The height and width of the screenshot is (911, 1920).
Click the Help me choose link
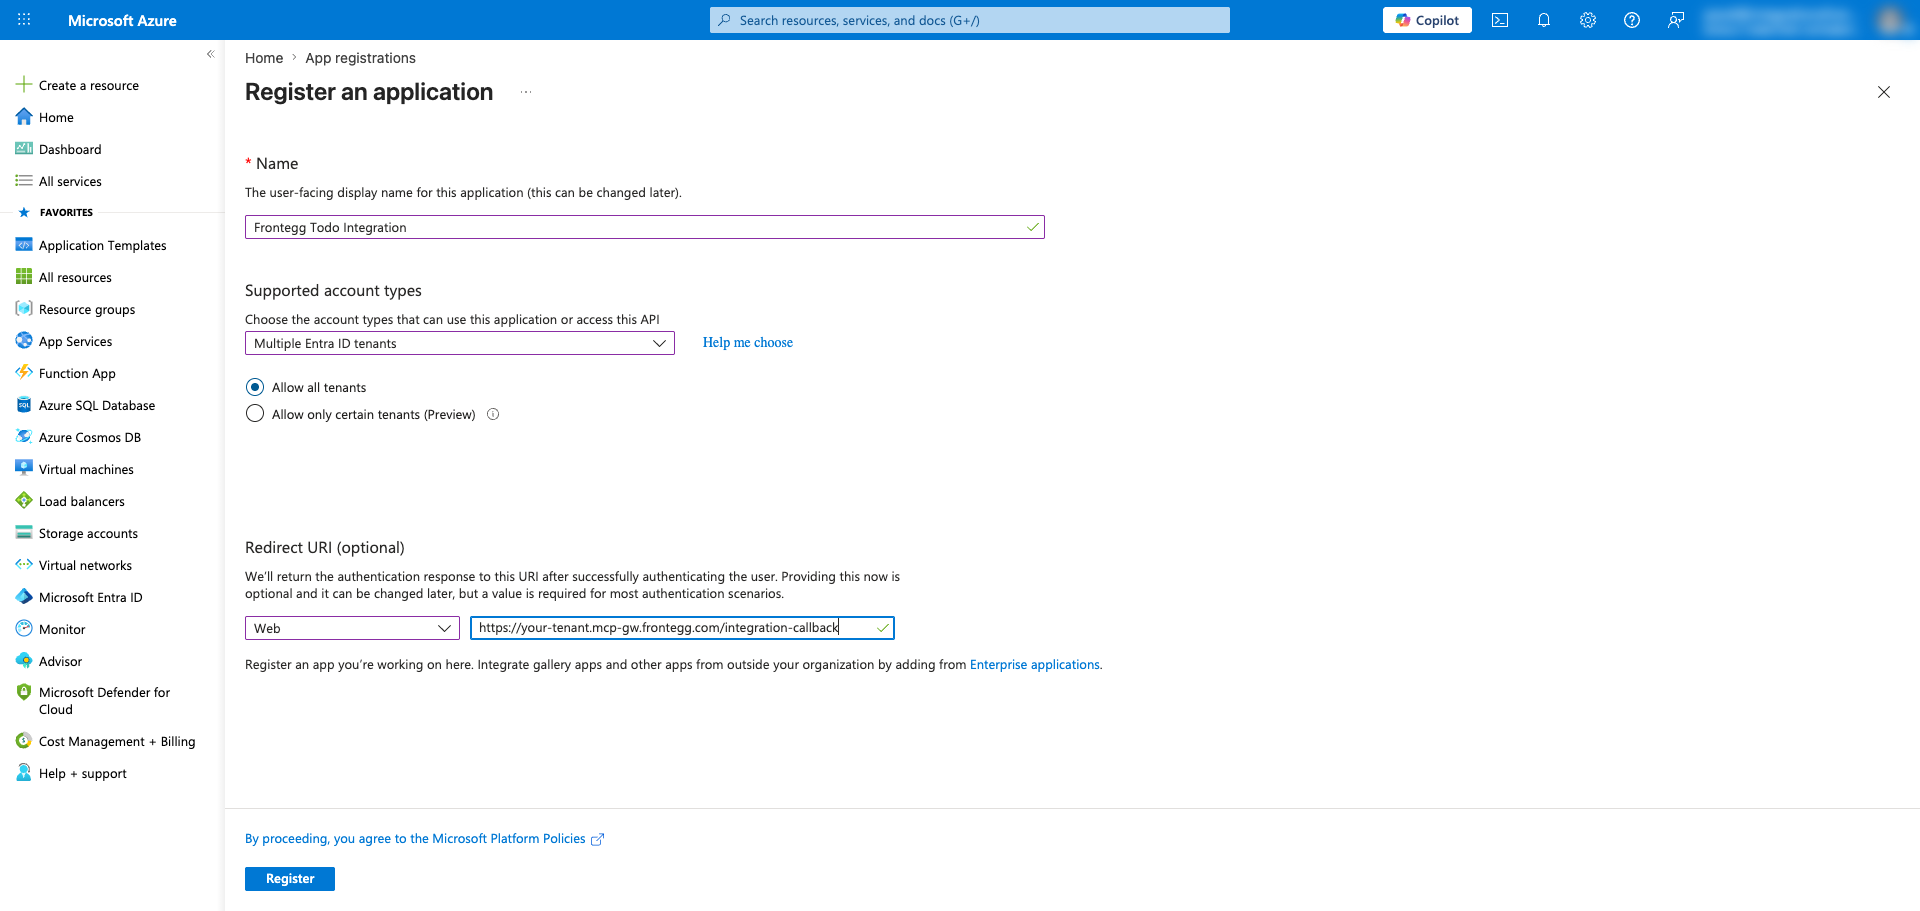pyautogui.click(x=748, y=342)
